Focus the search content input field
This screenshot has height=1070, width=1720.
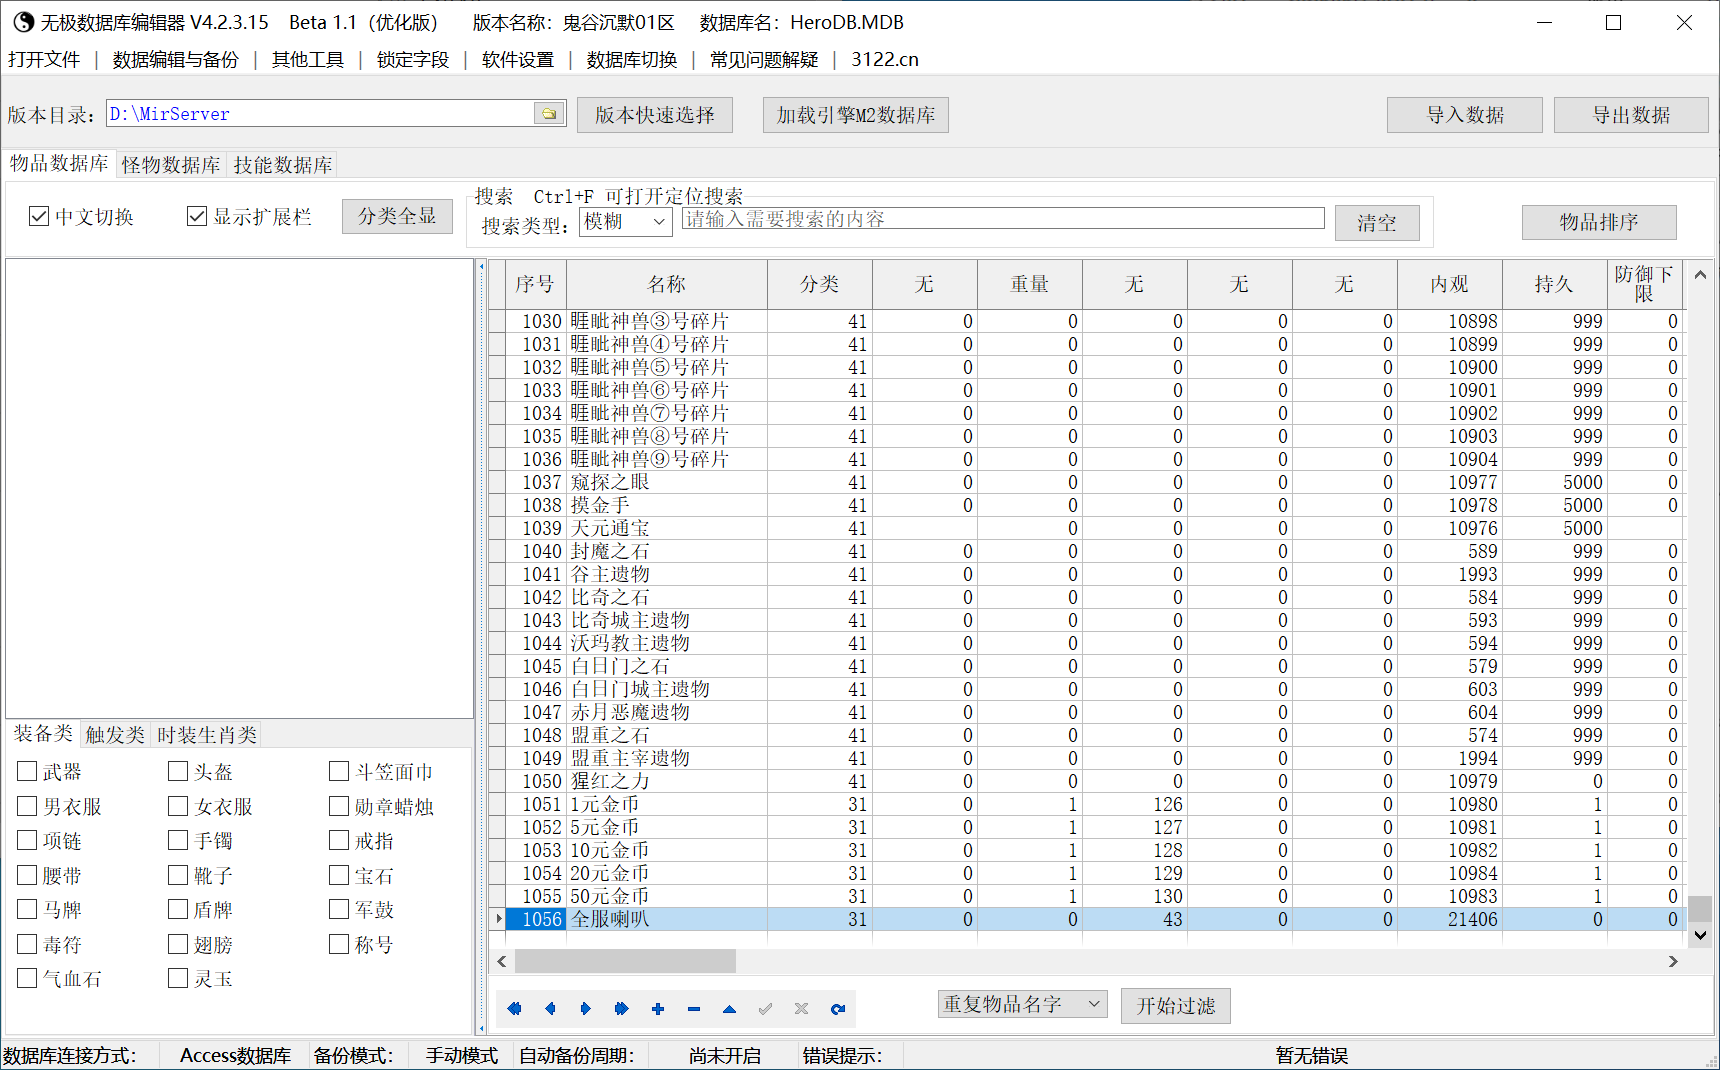click(x=1003, y=219)
